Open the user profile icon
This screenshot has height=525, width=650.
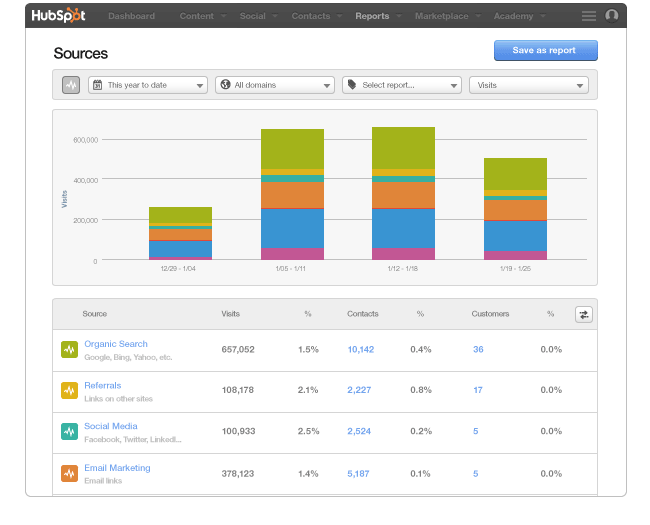tap(612, 16)
